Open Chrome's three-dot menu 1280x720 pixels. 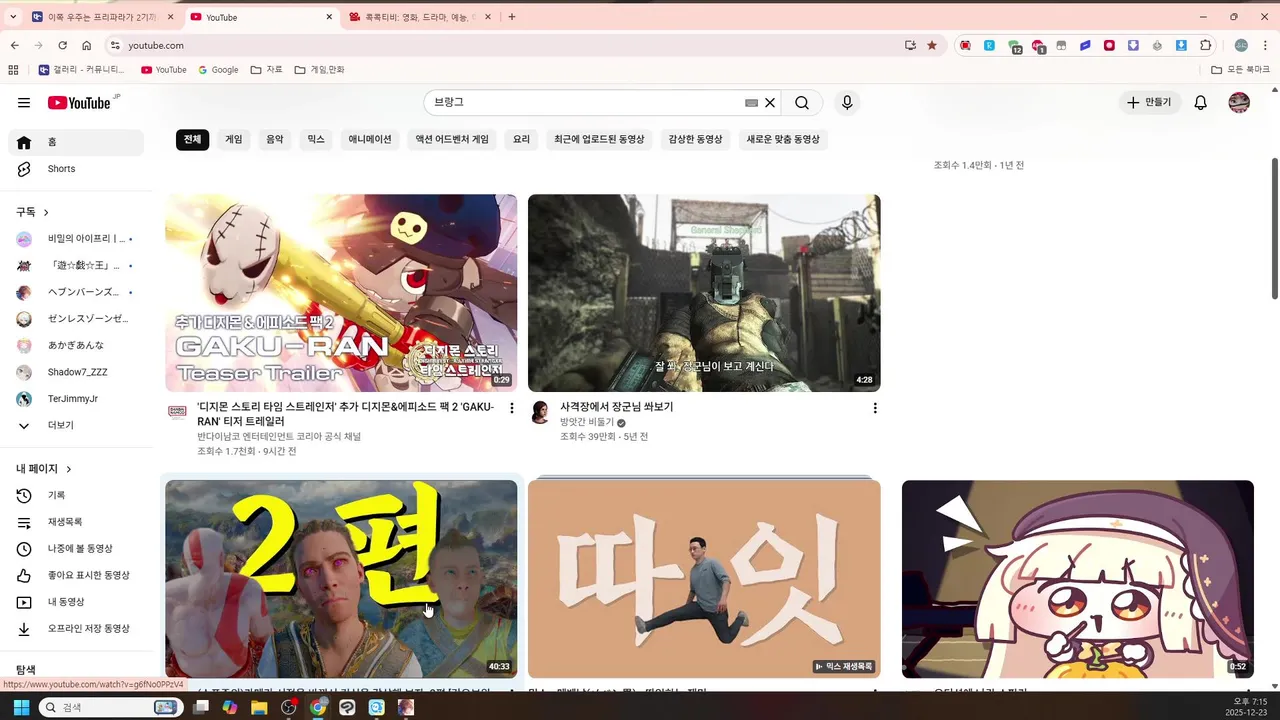tap(1265, 45)
